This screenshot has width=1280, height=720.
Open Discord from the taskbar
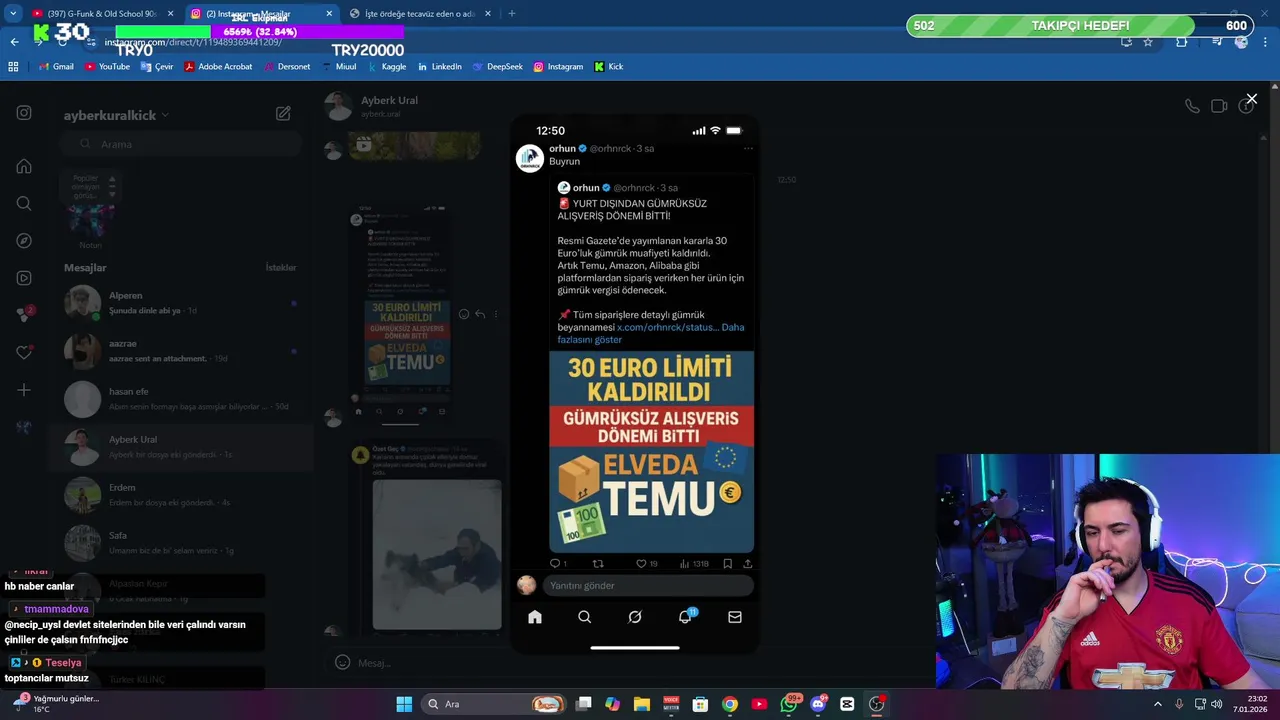pos(818,704)
